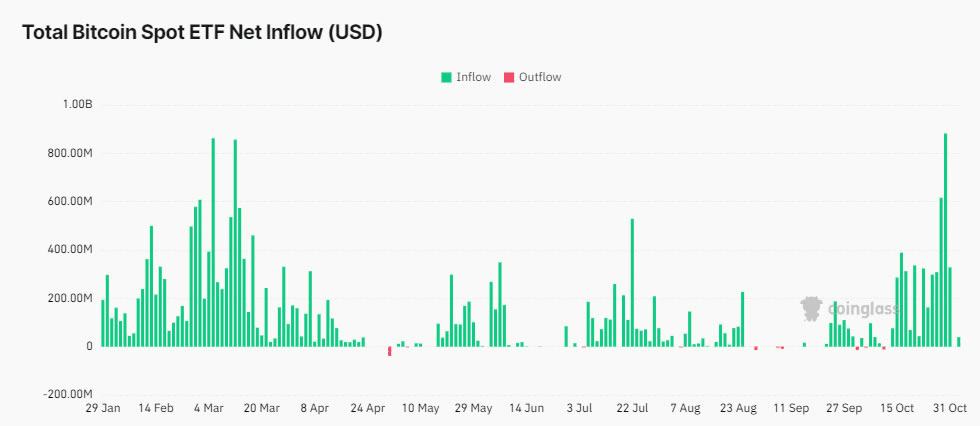Click the tall inflow bar above 22 Jul
The height and width of the screenshot is (426, 980).
click(632, 282)
